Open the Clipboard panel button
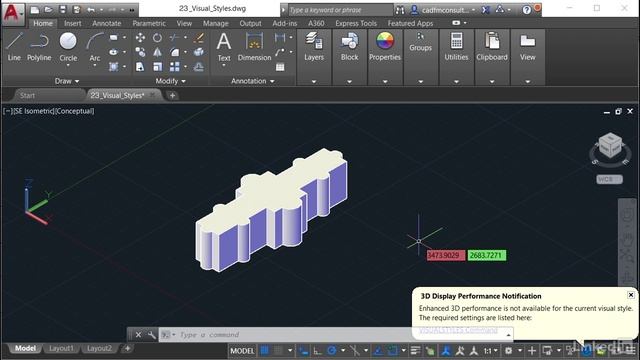Image resolution: width=640 pixels, height=360 pixels. click(492, 47)
